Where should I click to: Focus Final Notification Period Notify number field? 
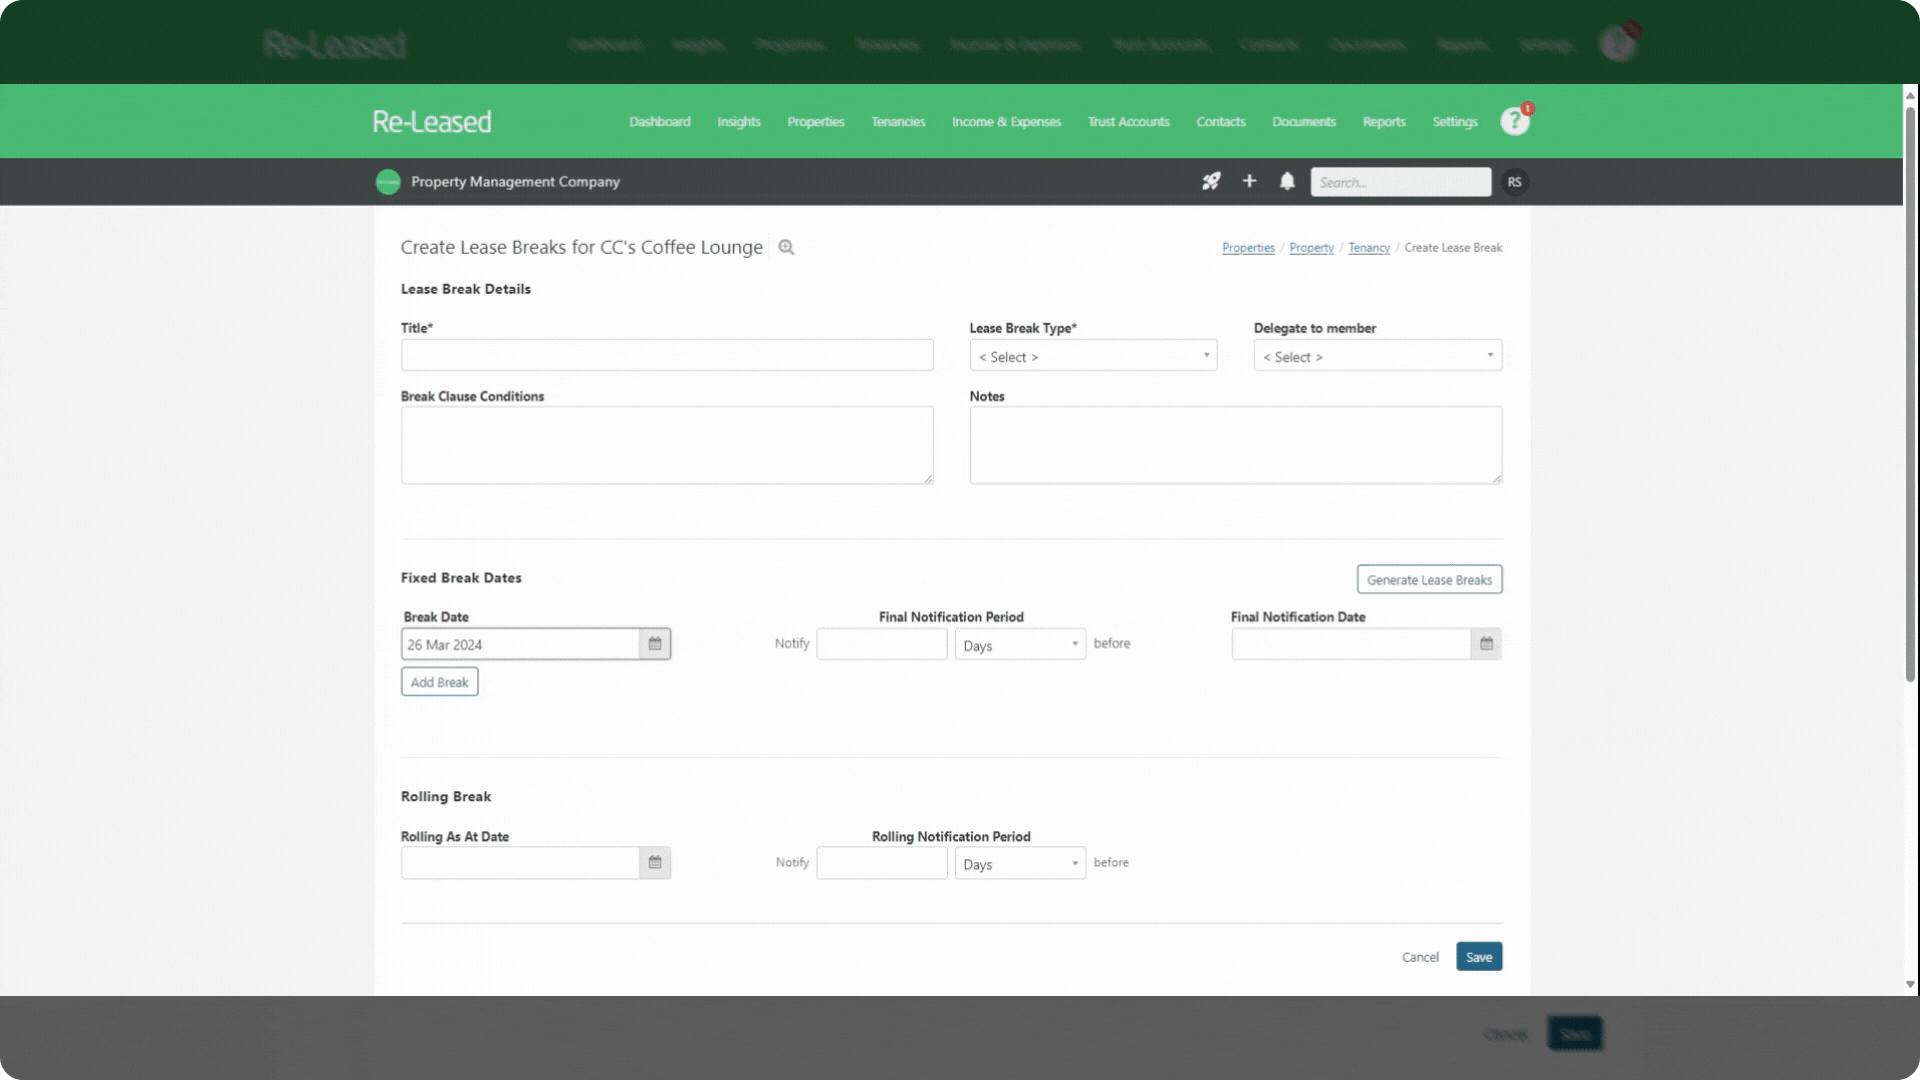[x=881, y=644]
